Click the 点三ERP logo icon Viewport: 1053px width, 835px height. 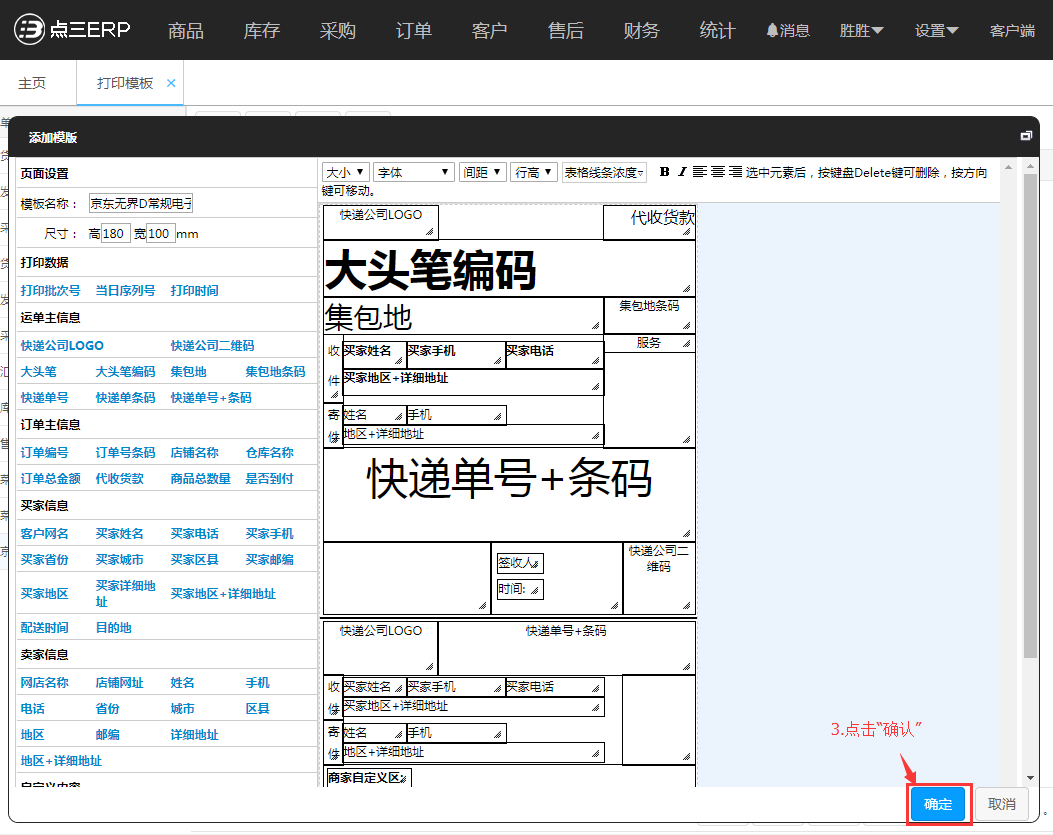click(30, 30)
